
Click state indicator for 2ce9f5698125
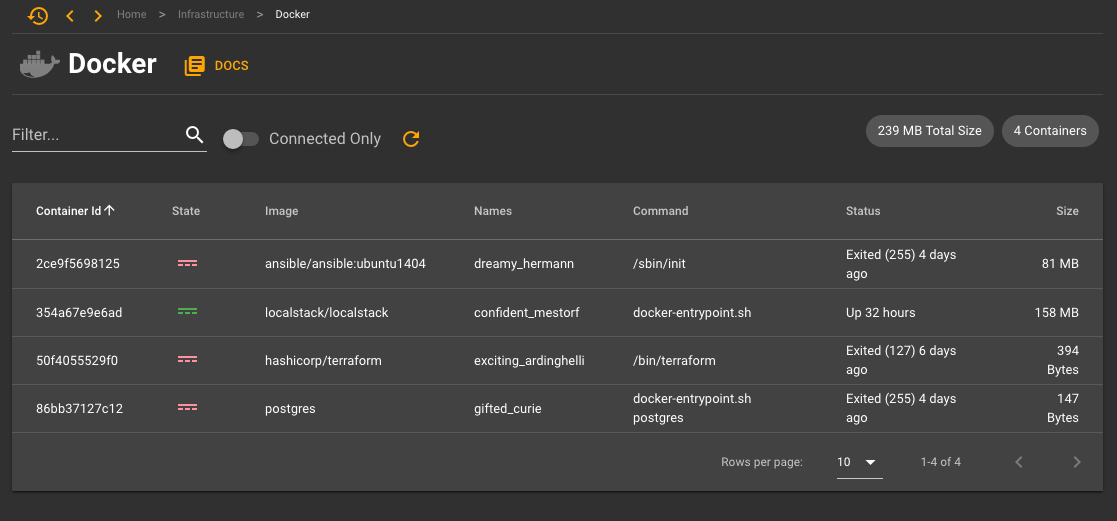(187, 263)
